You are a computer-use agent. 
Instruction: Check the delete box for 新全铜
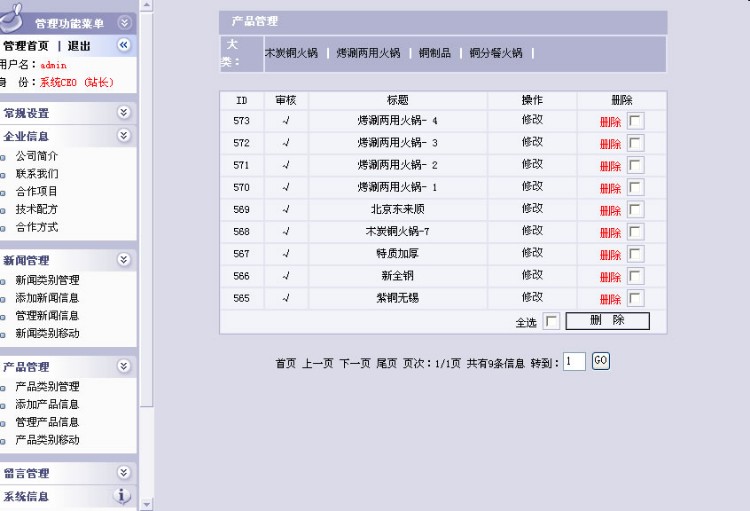[x=635, y=276]
